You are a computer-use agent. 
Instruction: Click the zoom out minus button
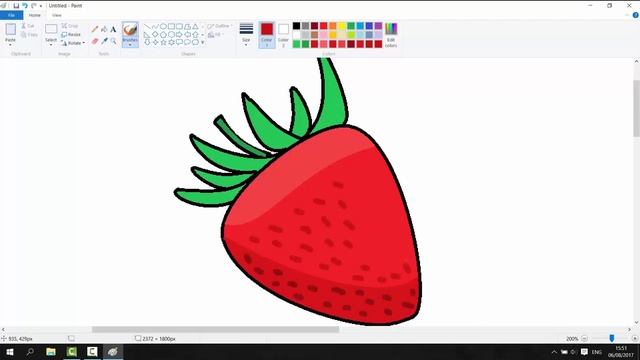pos(584,338)
